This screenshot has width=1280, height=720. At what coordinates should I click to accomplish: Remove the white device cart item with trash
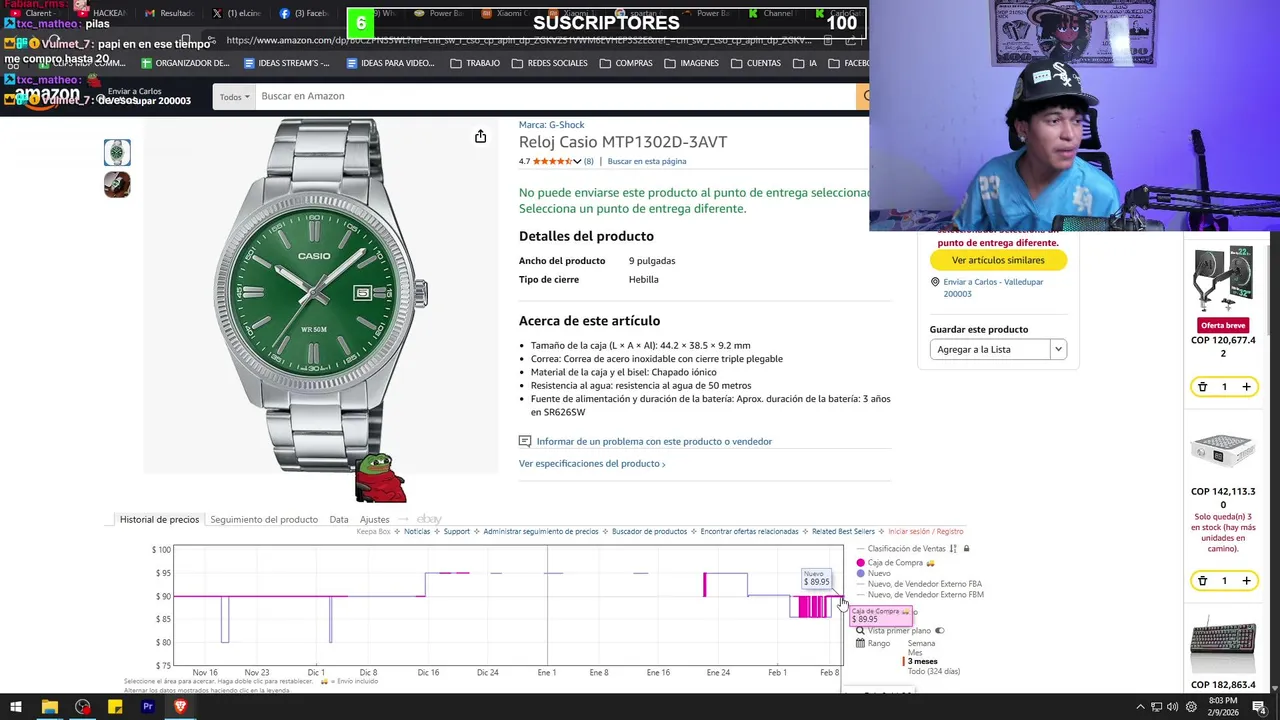[x=1202, y=581]
